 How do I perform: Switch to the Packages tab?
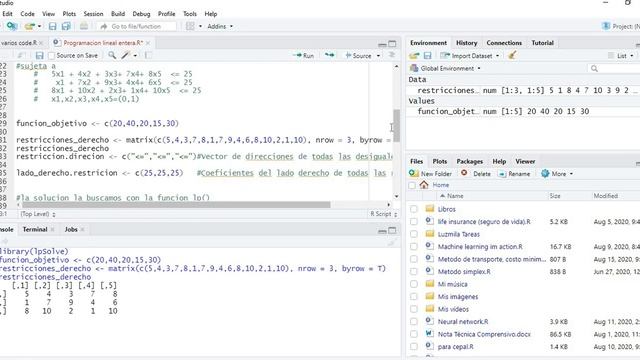tap(469, 161)
